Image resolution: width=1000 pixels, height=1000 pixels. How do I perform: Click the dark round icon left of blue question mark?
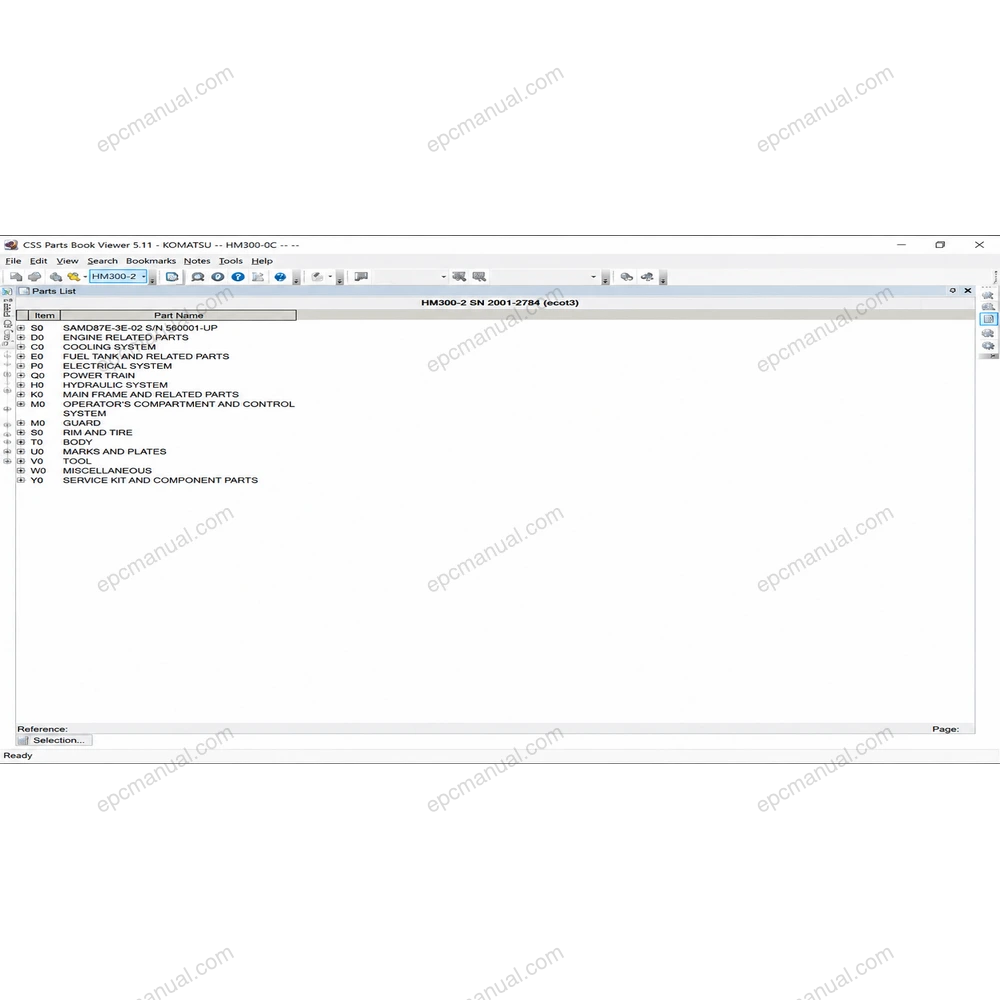217,277
